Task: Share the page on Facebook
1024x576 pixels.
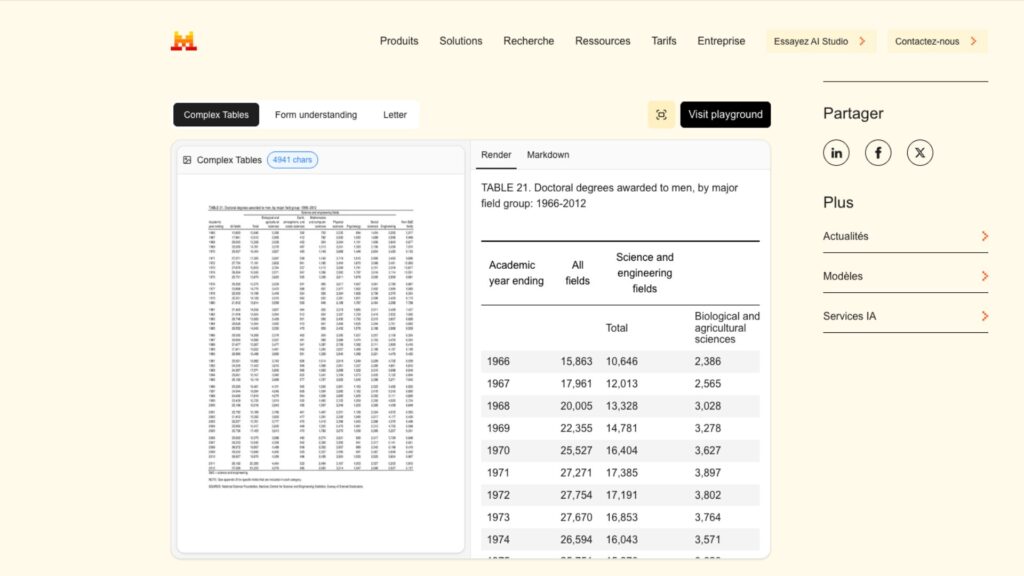Action: tap(878, 152)
